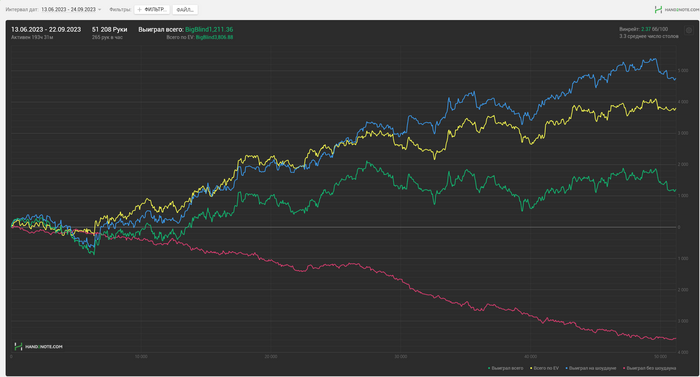700x377 pixels.
Task: Select EV total value 'BigBlind3,806.88'
Action: point(214,37)
